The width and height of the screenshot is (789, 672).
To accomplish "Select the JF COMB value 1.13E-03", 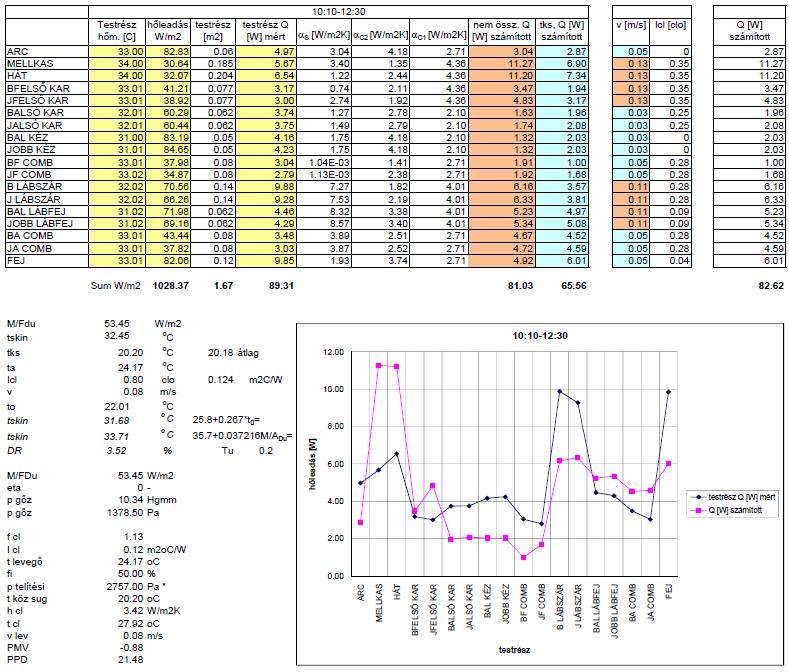I will tap(324, 175).
